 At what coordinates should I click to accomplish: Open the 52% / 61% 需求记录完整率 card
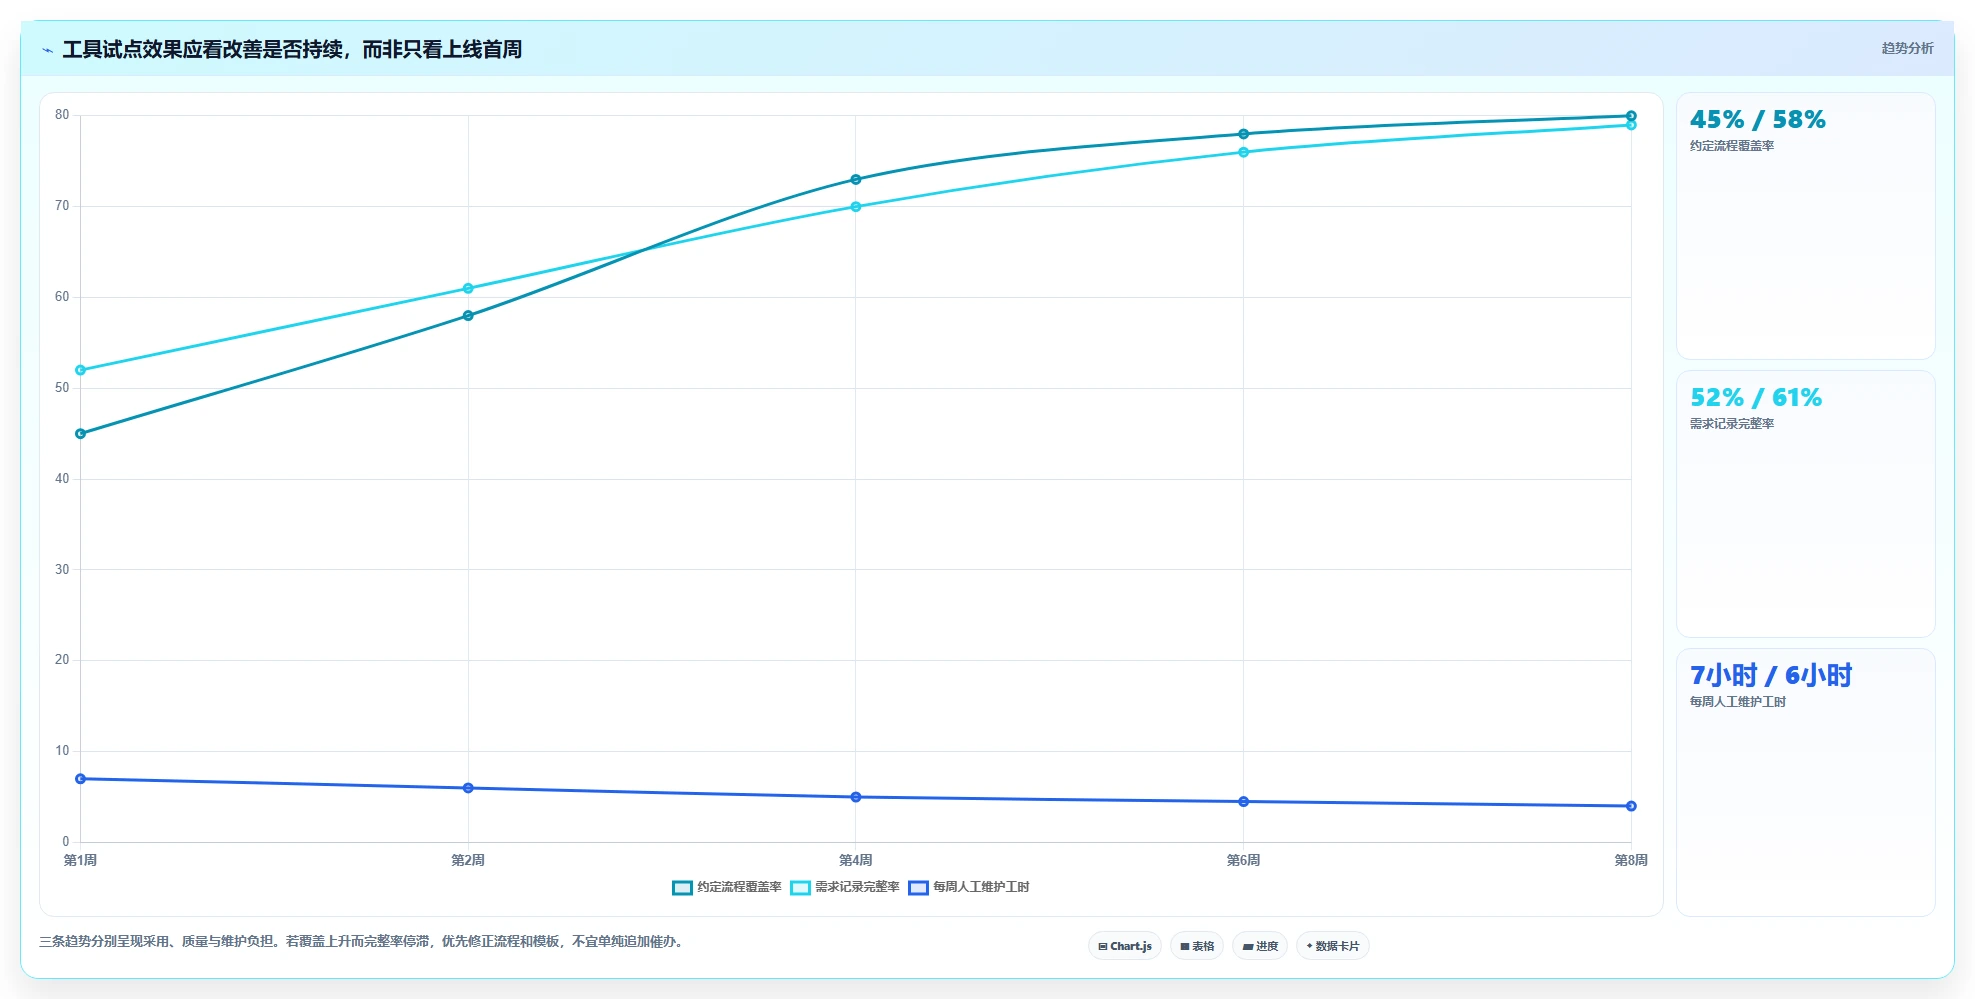click(x=1806, y=504)
